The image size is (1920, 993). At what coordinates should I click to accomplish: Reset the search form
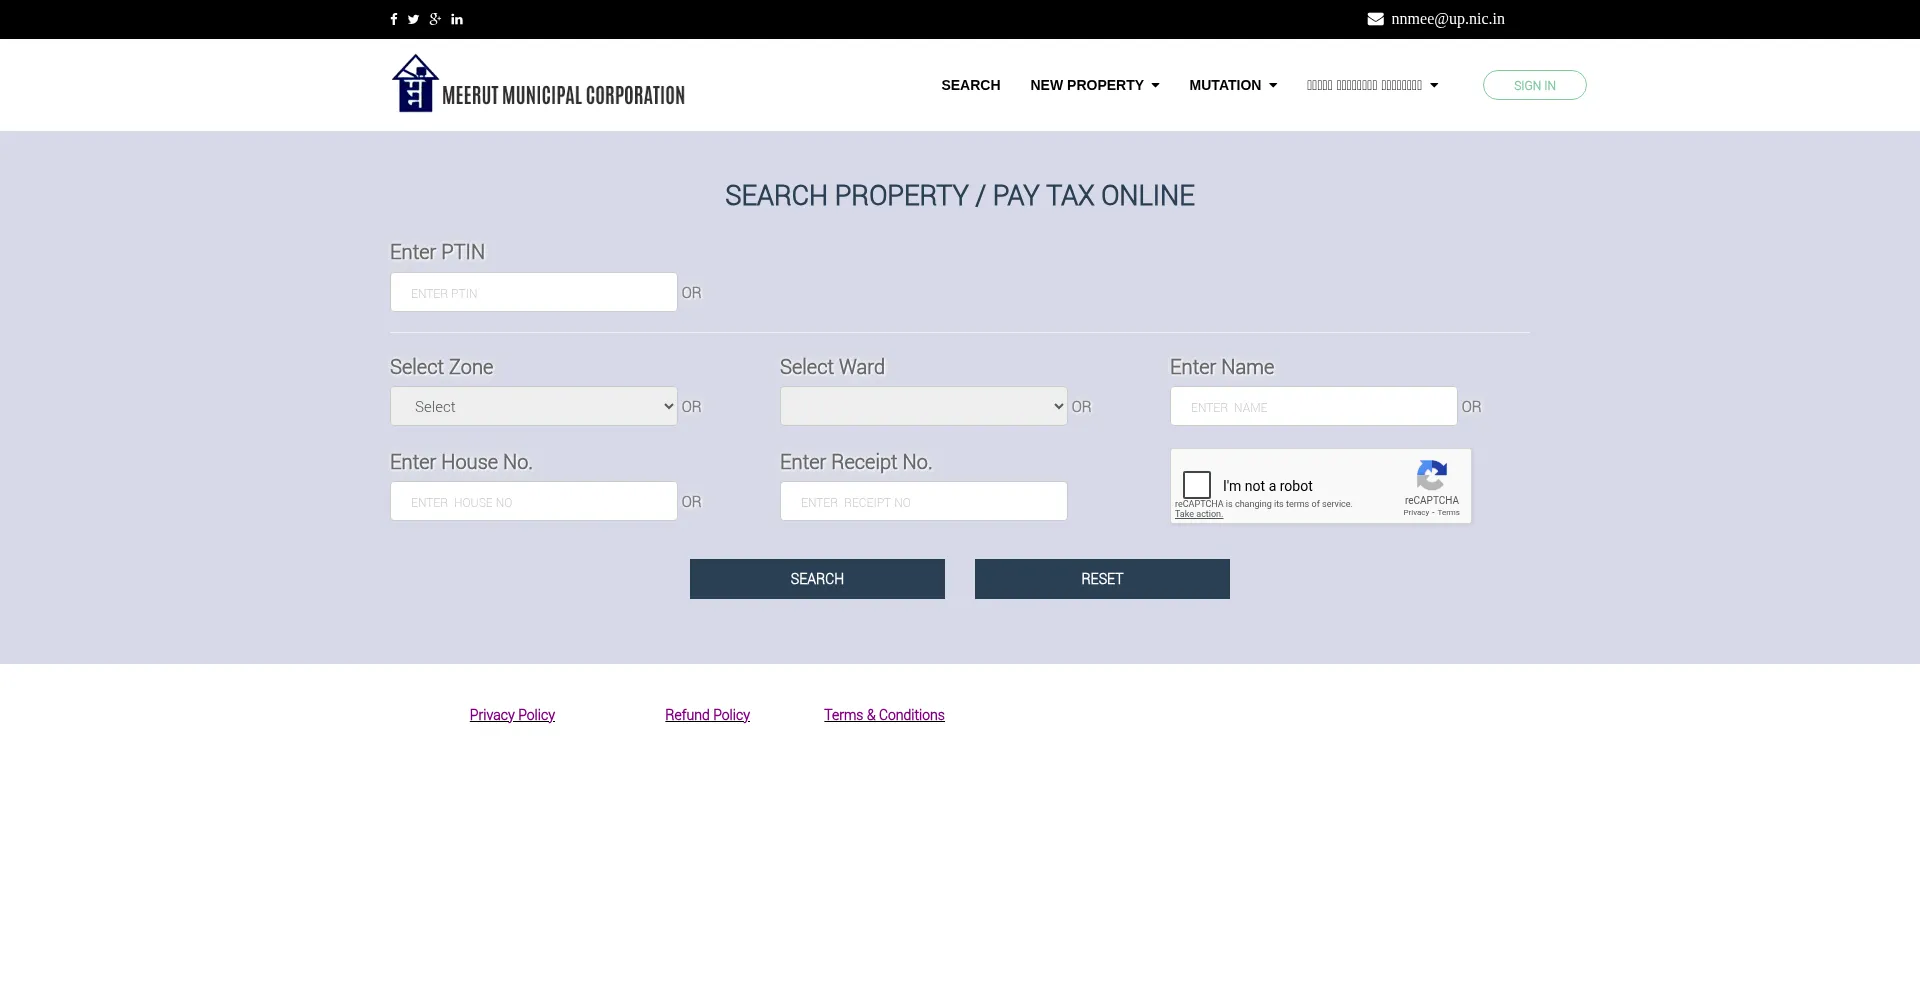(1102, 579)
